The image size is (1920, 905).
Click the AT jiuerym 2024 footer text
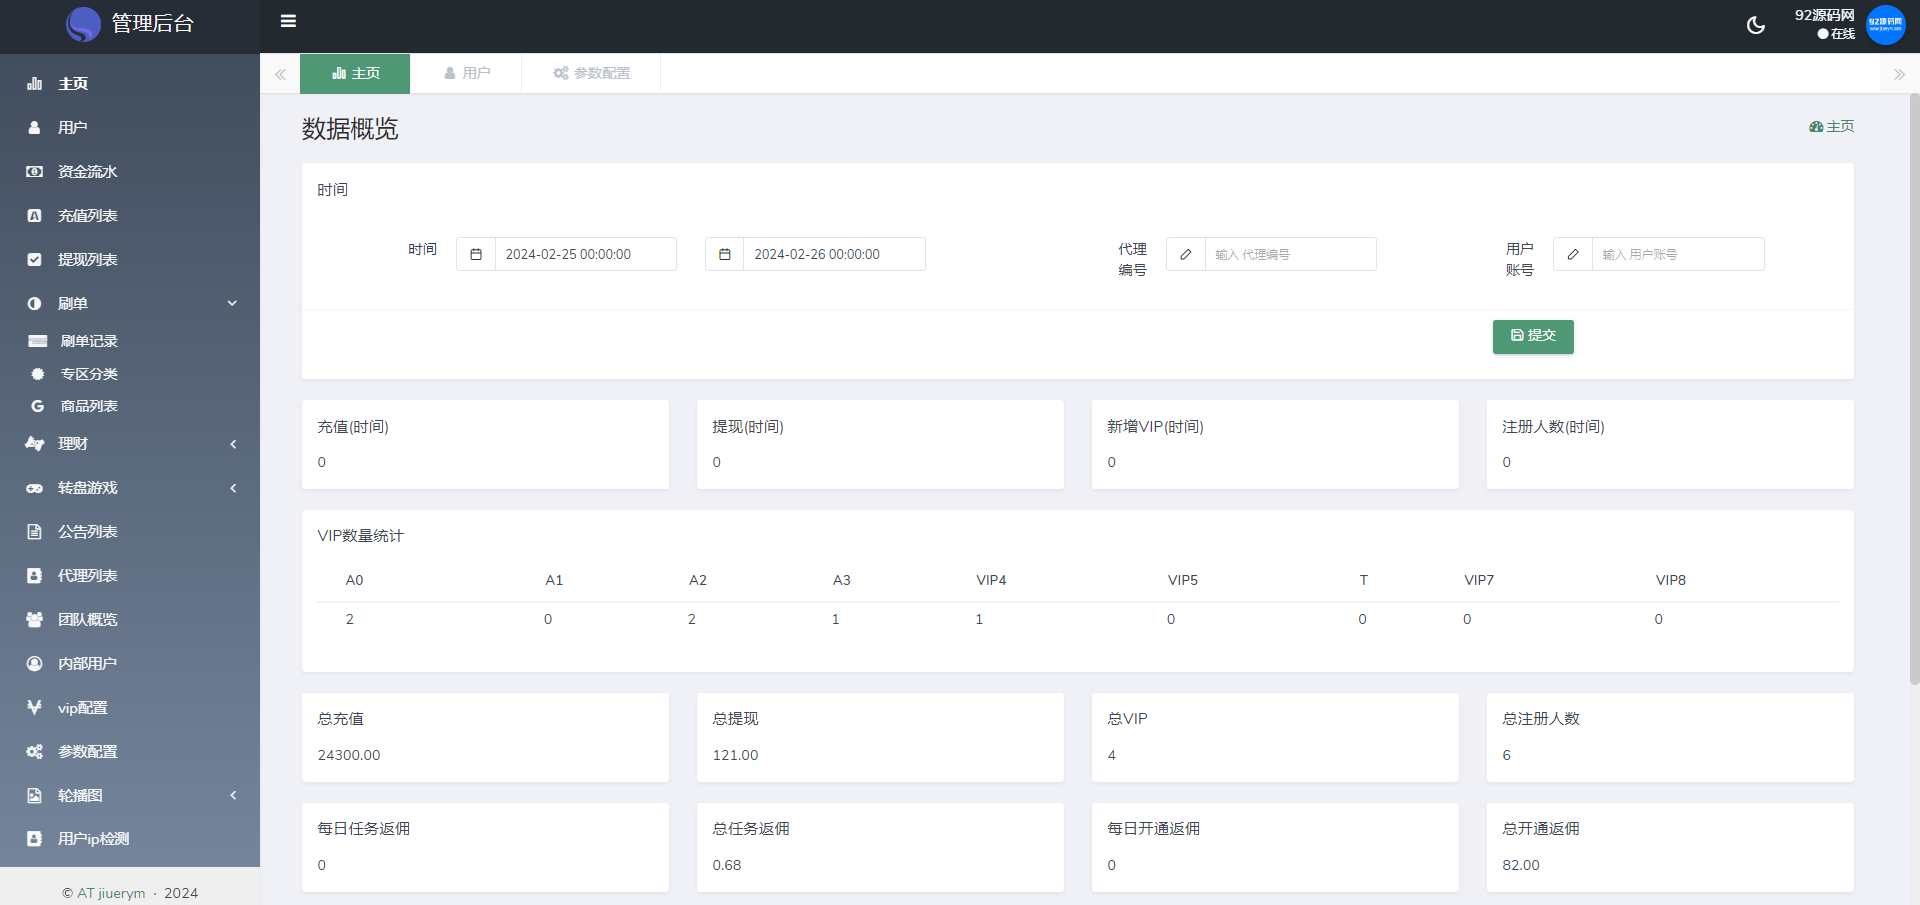pos(130,893)
